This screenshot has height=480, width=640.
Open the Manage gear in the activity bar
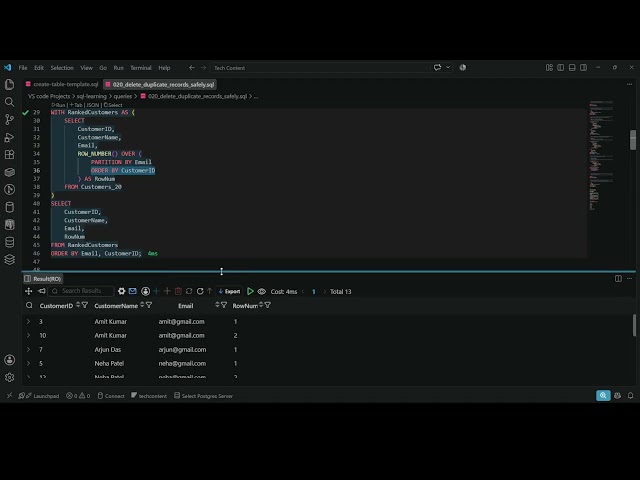(x=9, y=378)
